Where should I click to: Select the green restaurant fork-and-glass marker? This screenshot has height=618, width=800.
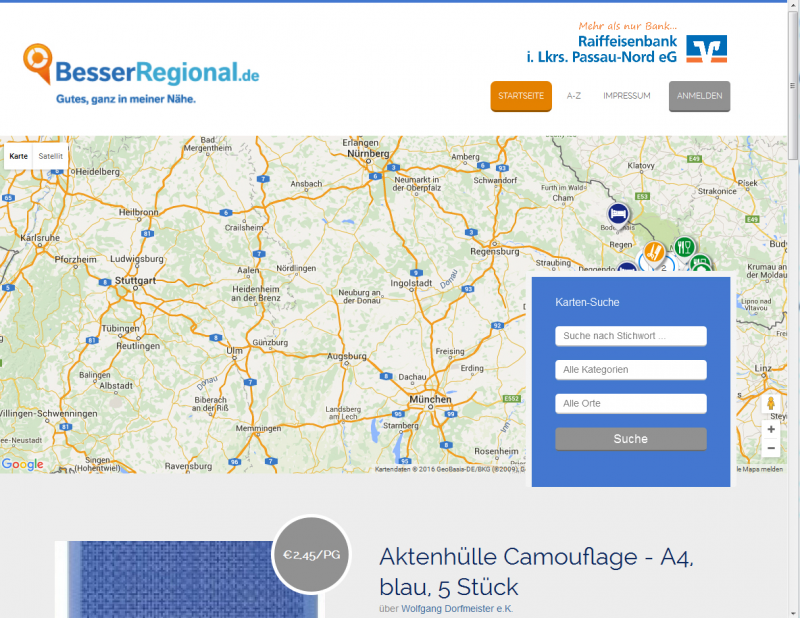point(684,245)
